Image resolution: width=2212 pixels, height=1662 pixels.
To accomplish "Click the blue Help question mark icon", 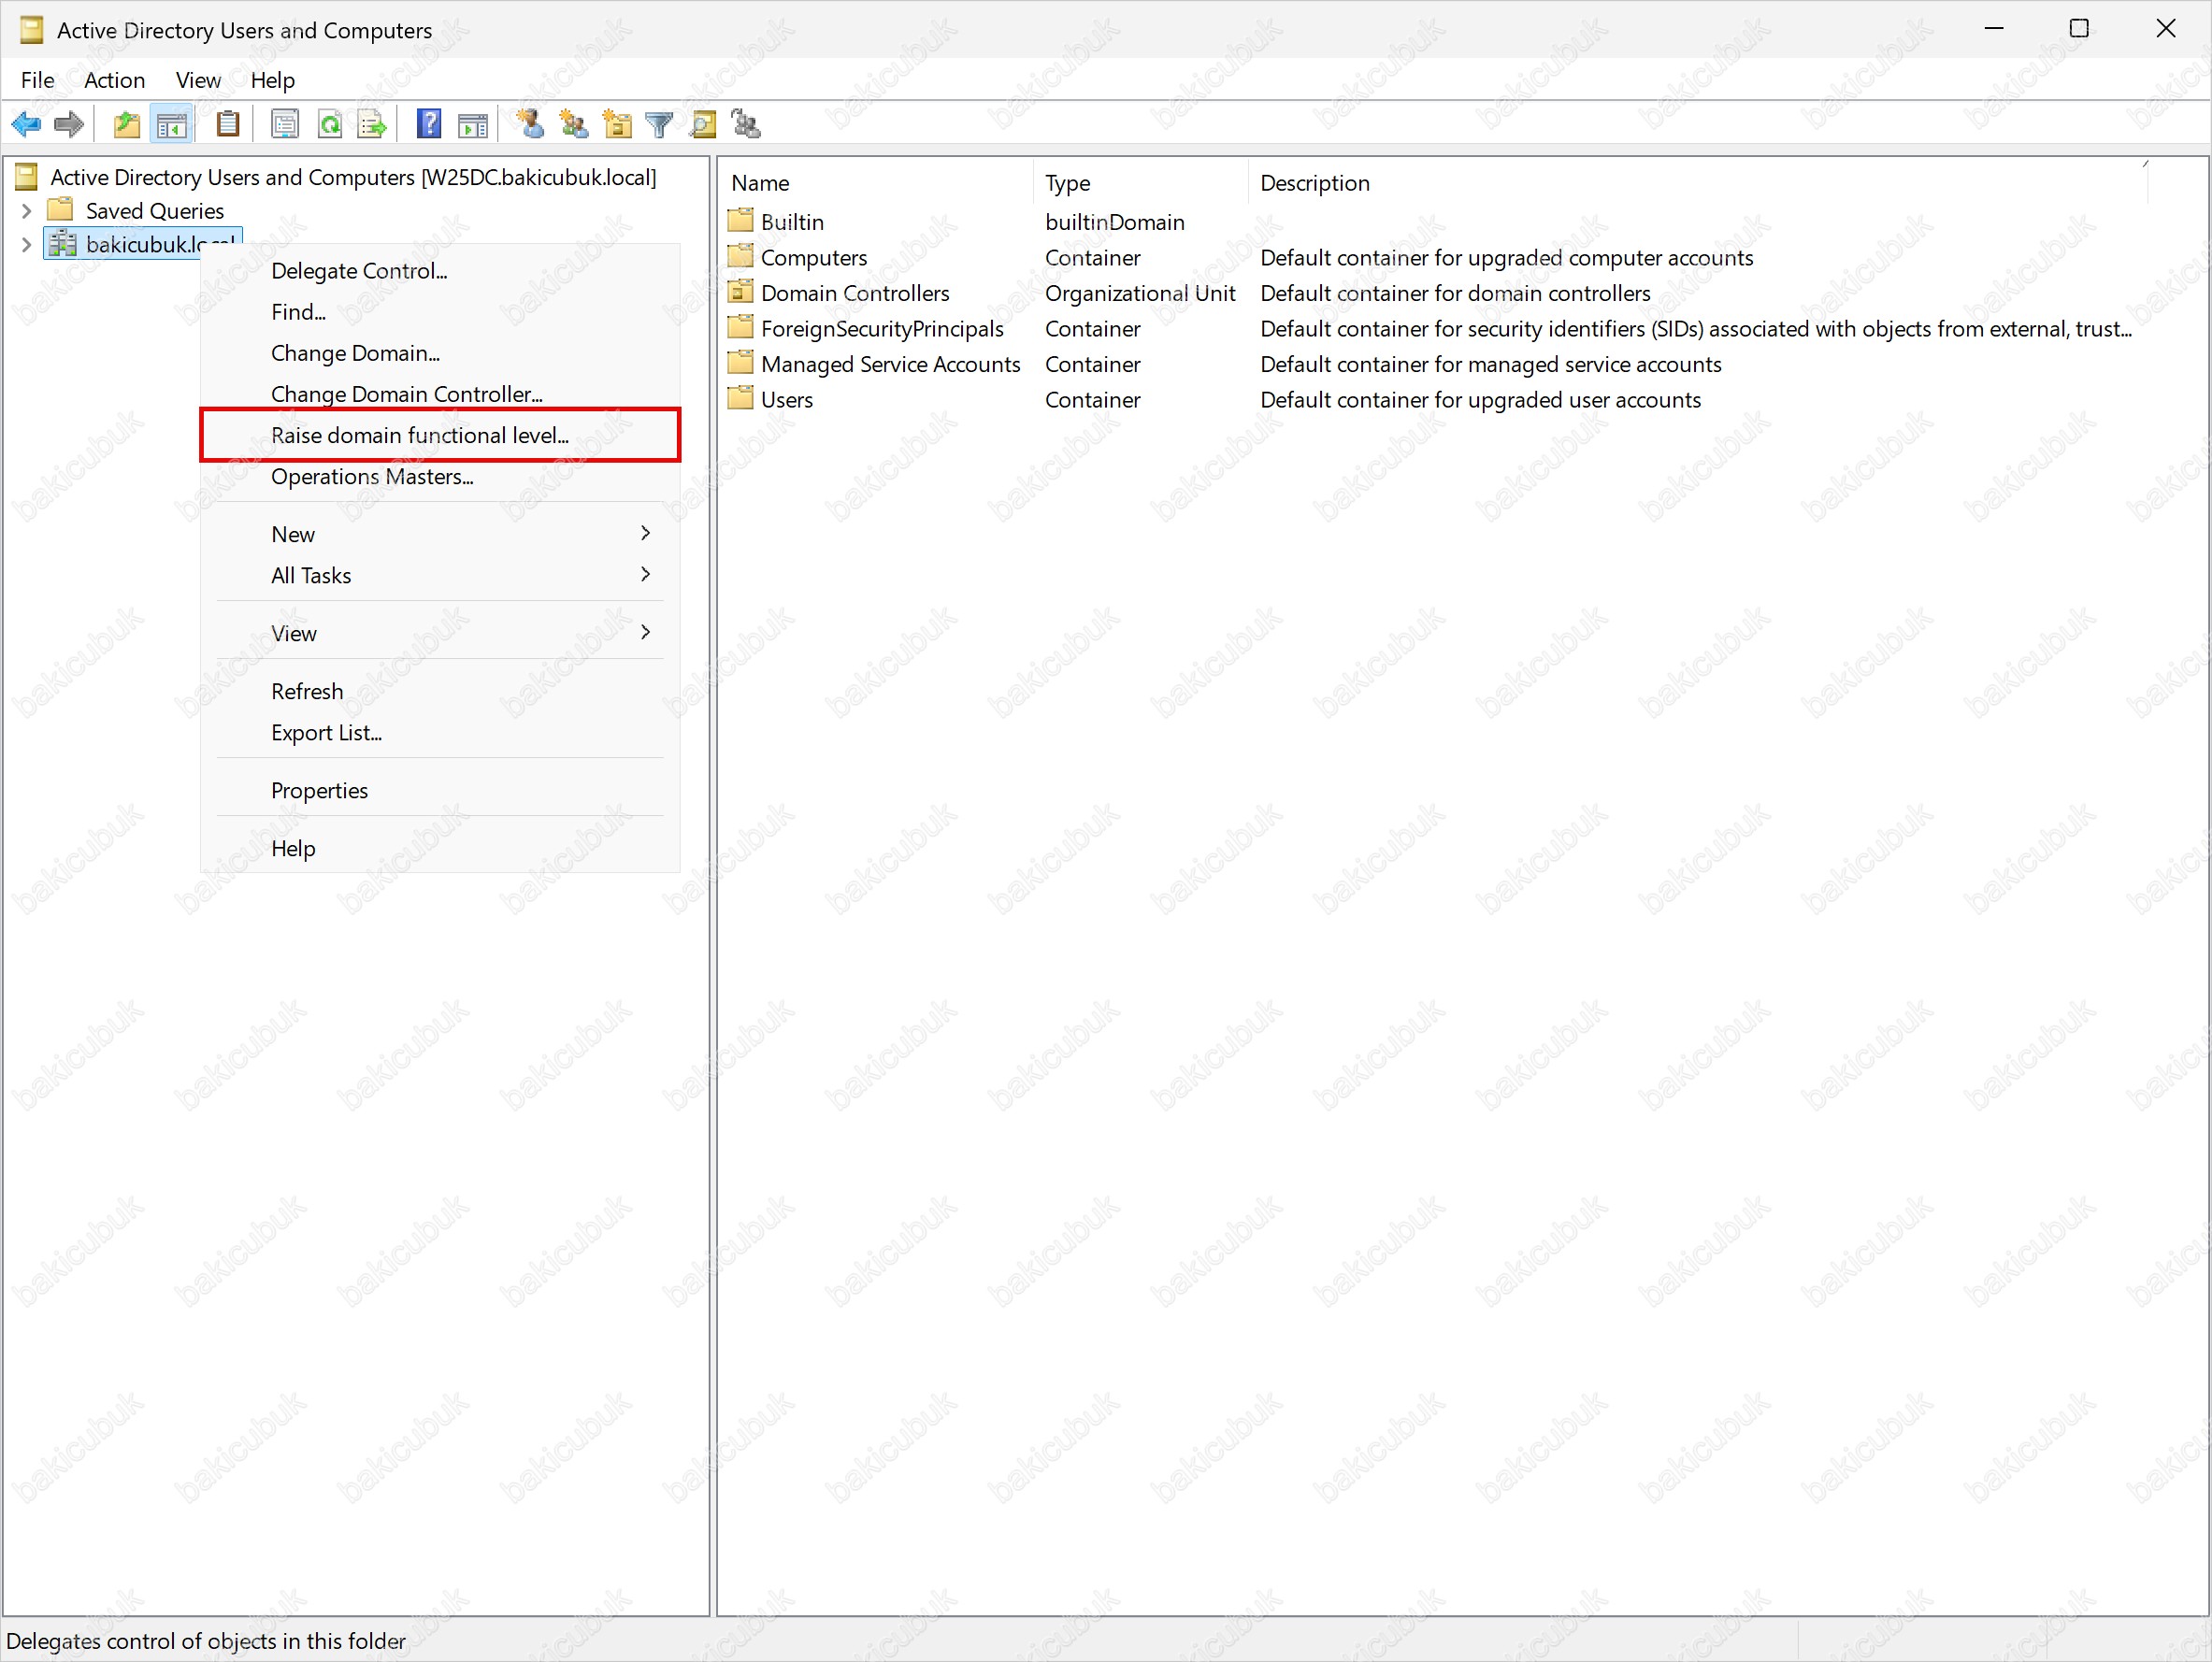I will coord(429,125).
